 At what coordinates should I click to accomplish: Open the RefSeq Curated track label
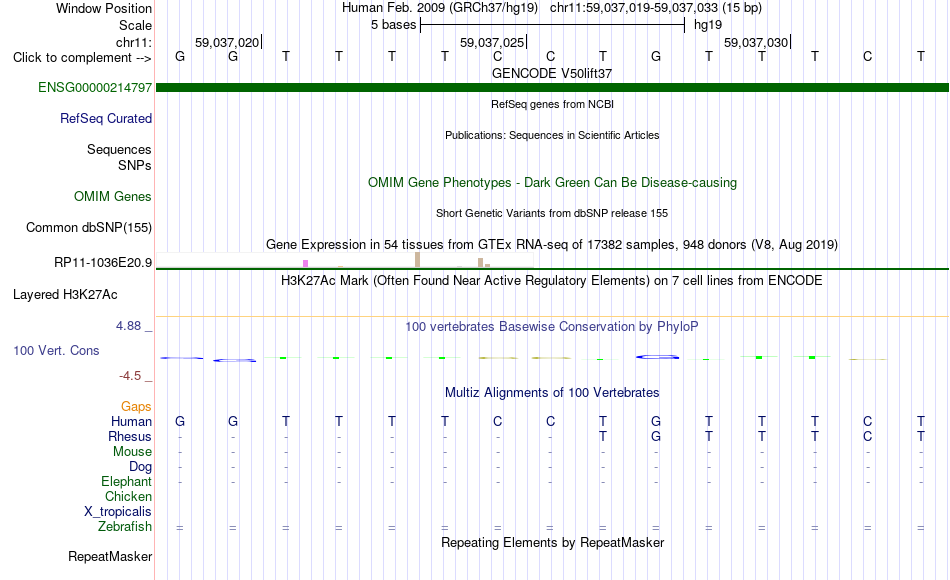[x=105, y=118]
